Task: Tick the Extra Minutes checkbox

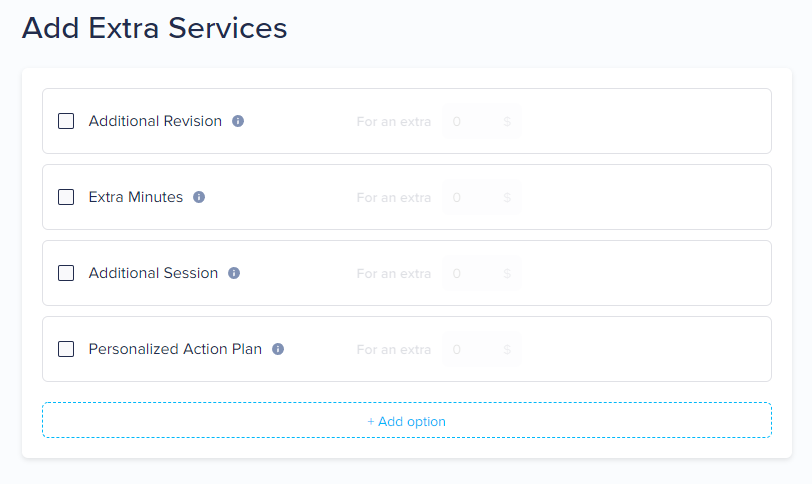Action: [x=66, y=197]
